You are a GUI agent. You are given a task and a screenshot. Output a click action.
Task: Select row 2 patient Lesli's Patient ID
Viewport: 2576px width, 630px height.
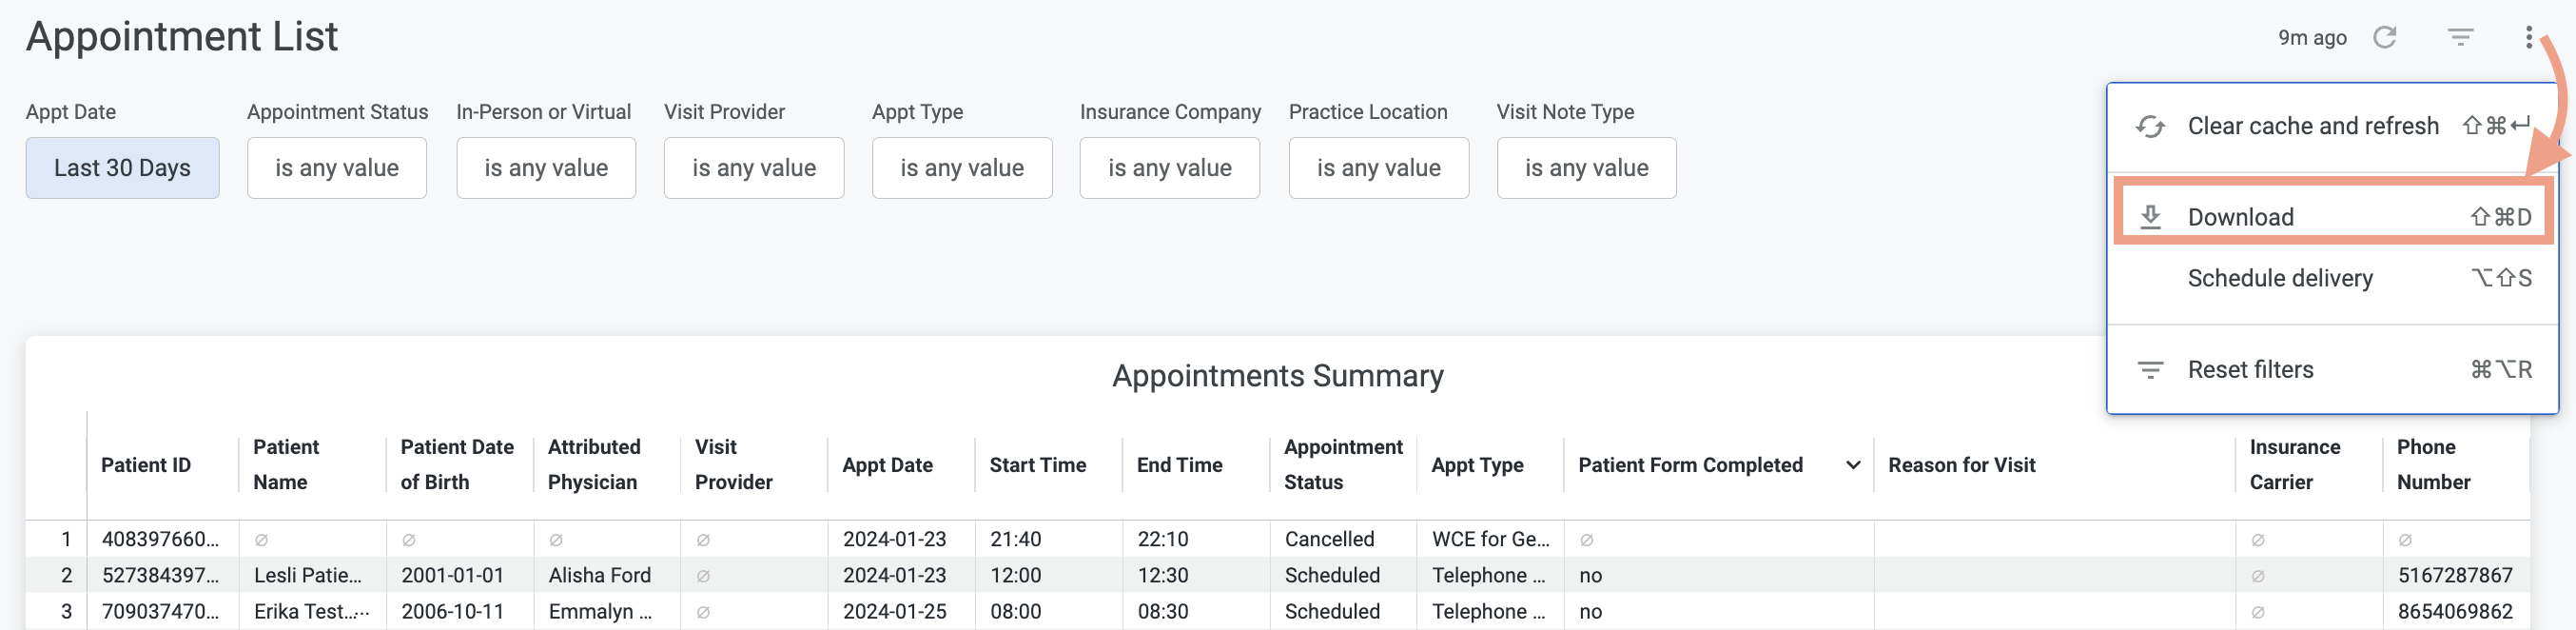click(160, 575)
